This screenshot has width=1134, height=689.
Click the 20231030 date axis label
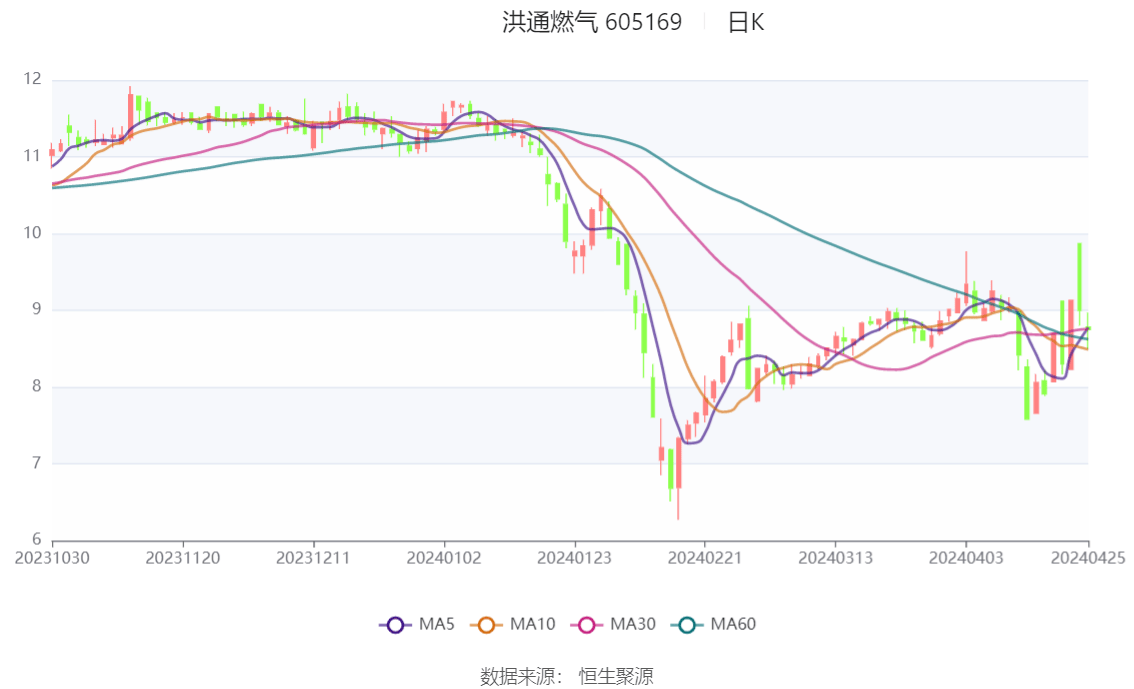click(x=52, y=558)
